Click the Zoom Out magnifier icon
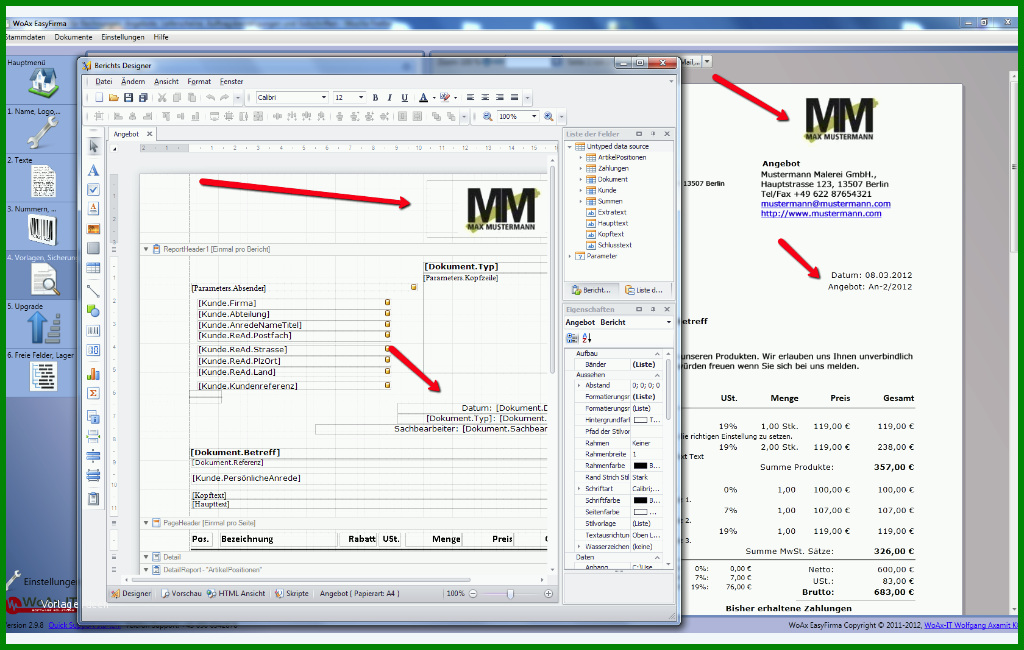This screenshot has height=650, width=1024. pyautogui.click(x=488, y=116)
